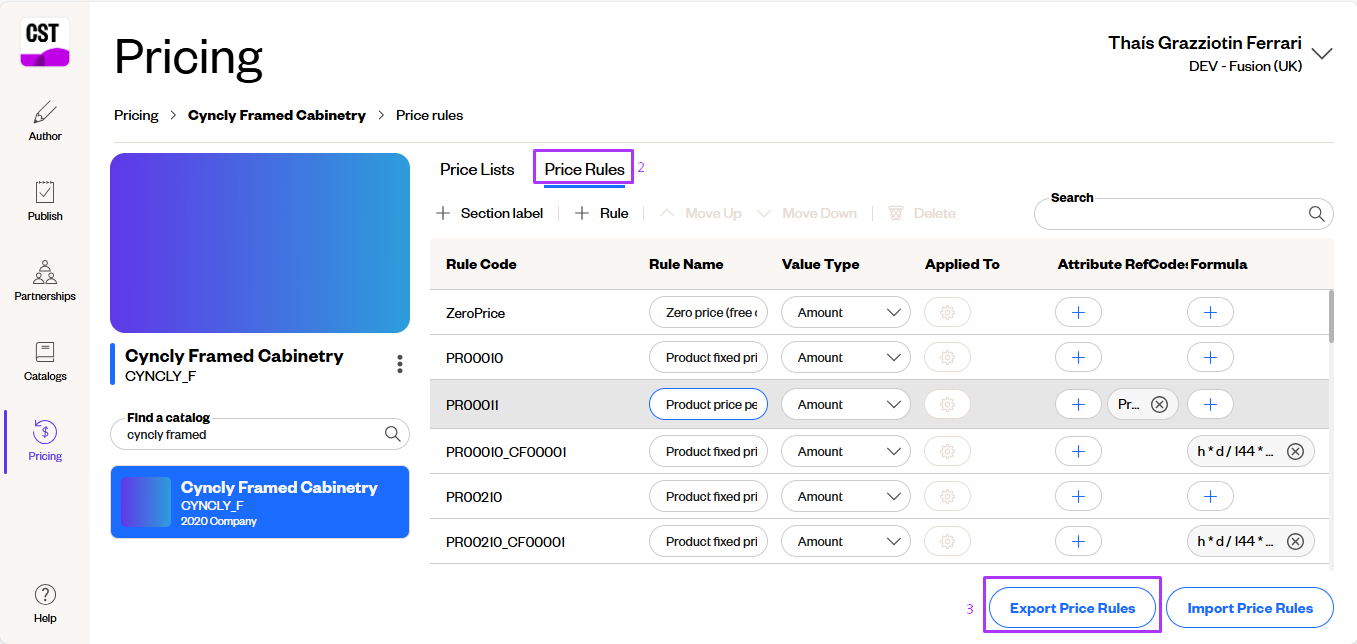Switch to the Price Rules tab
1357x644 pixels.
[x=585, y=169]
